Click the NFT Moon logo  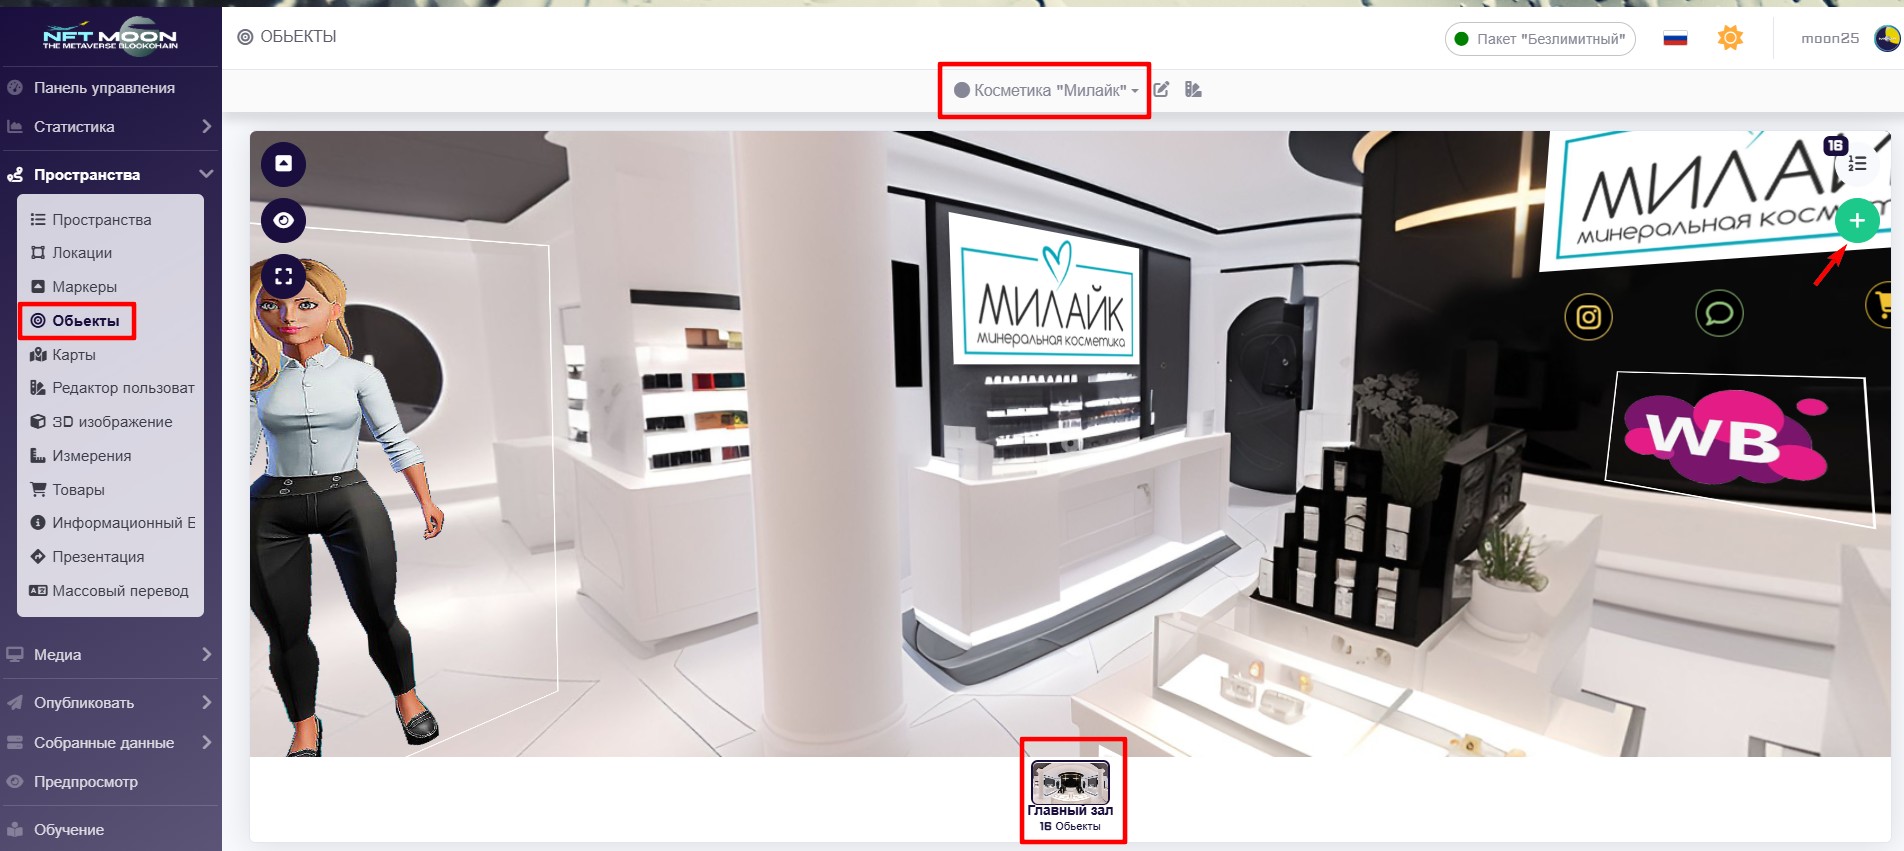[x=110, y=35]
